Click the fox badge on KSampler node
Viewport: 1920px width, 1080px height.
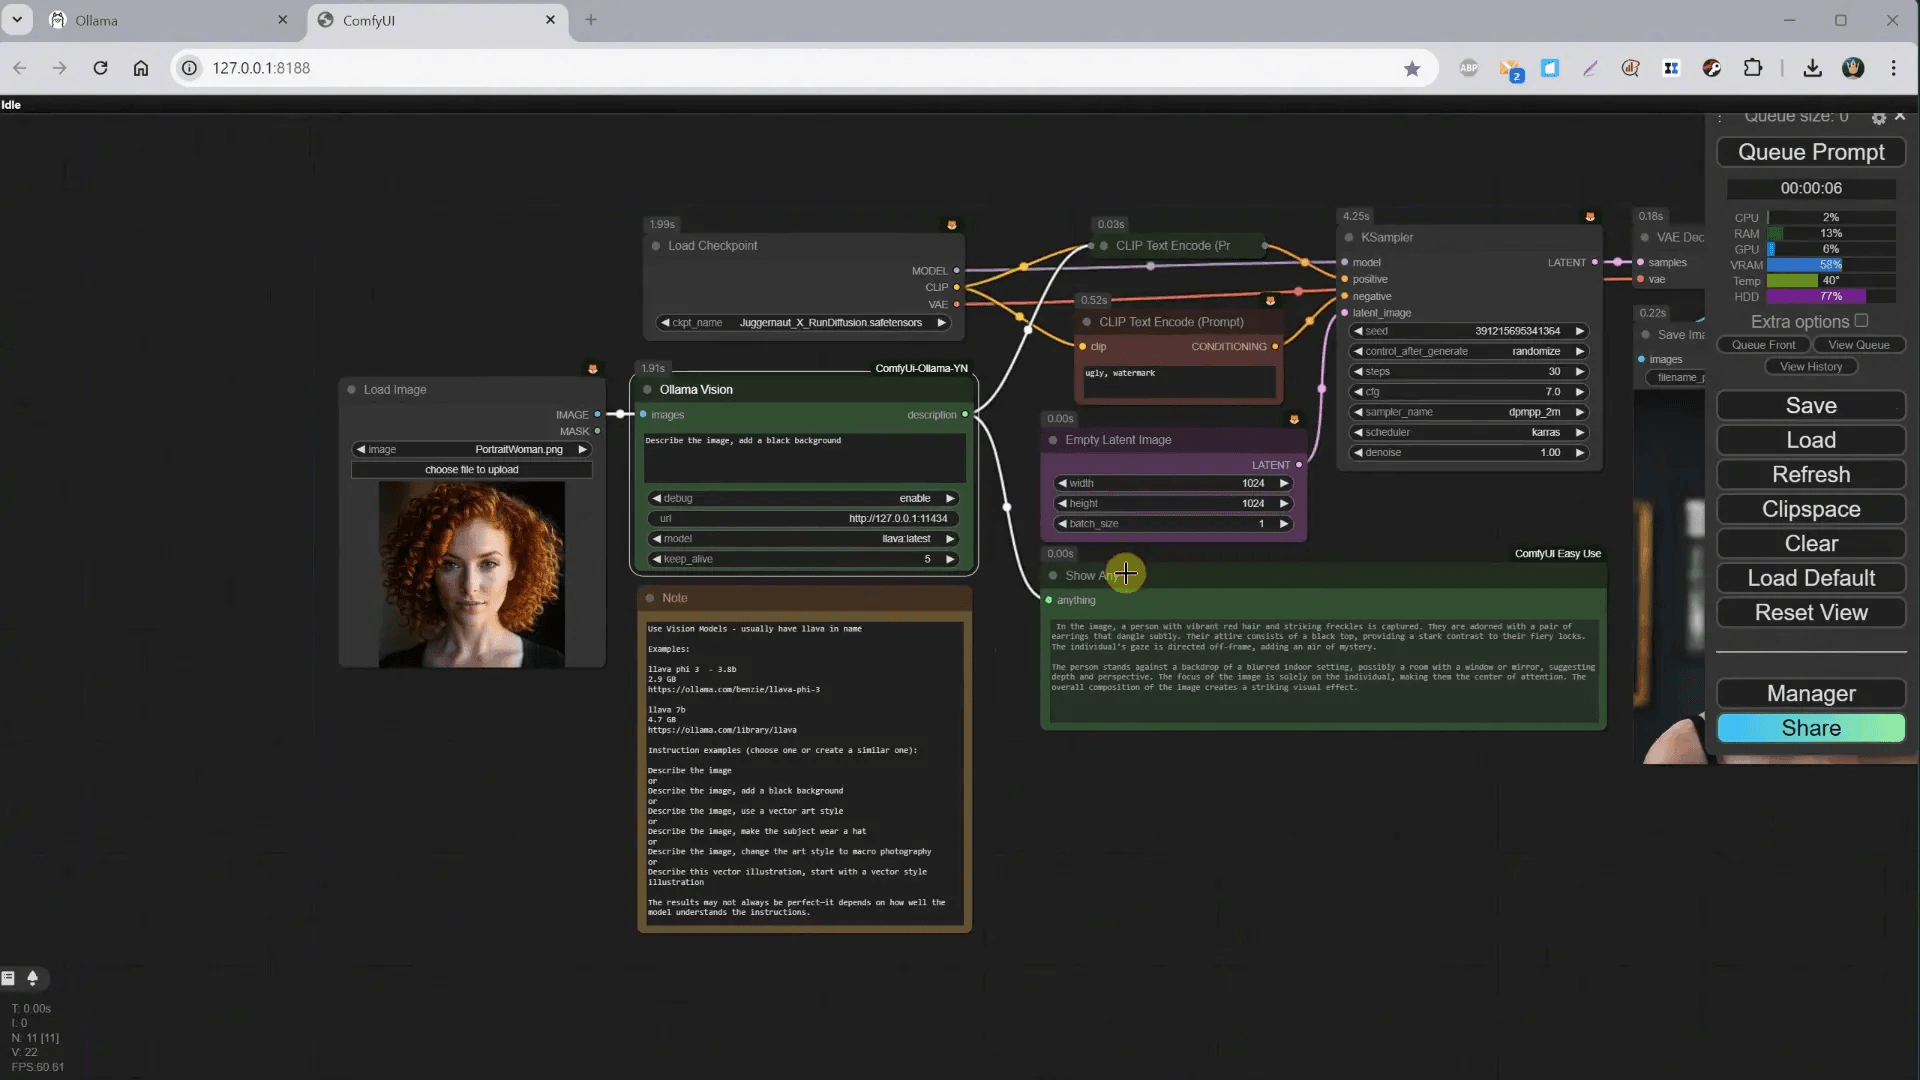pyautogui.click(x=1590, y=217)
